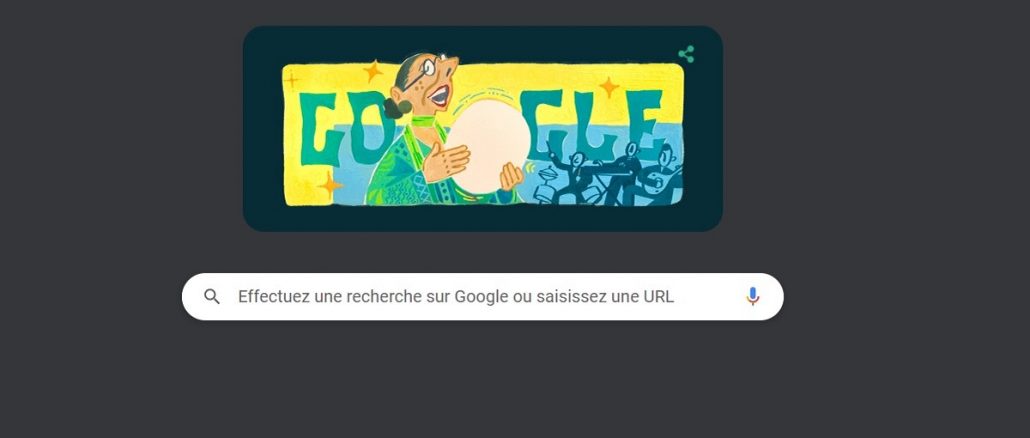Click the first green letter G

pyautogui.click(x=319, y=129)
